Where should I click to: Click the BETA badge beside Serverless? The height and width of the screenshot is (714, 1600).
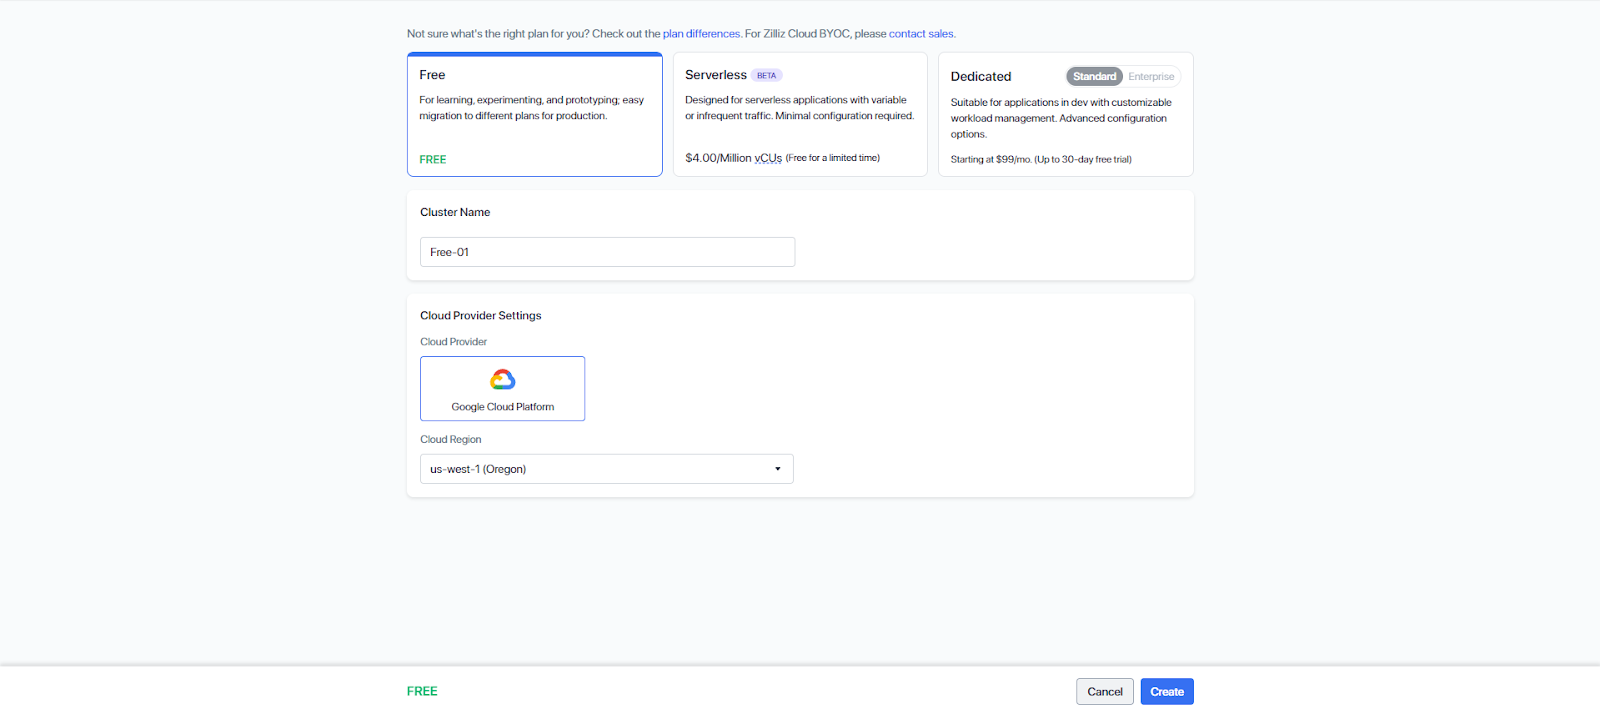[766, 76]
